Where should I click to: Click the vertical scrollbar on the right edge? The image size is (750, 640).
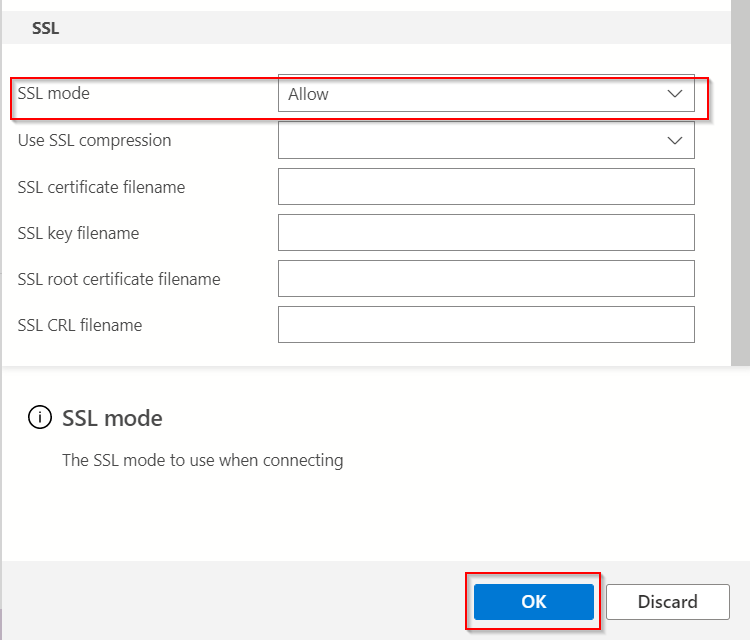(x=741, y=180)
